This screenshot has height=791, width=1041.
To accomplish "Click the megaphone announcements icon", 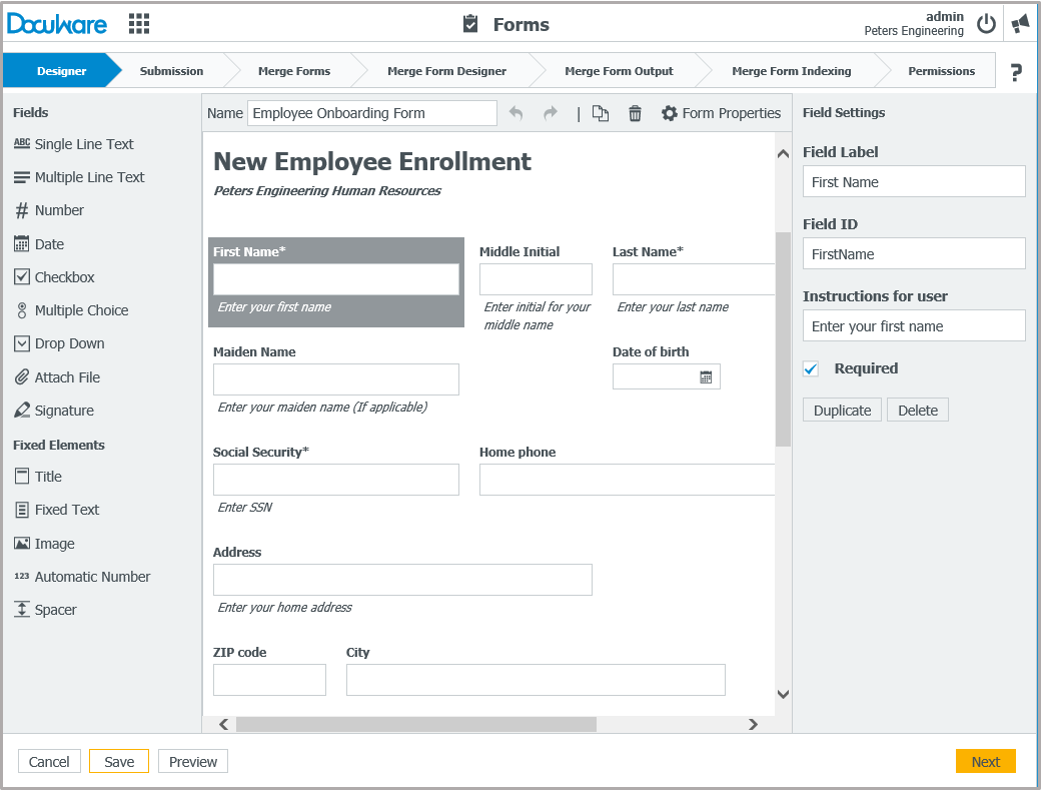I will coord(1020,24).
